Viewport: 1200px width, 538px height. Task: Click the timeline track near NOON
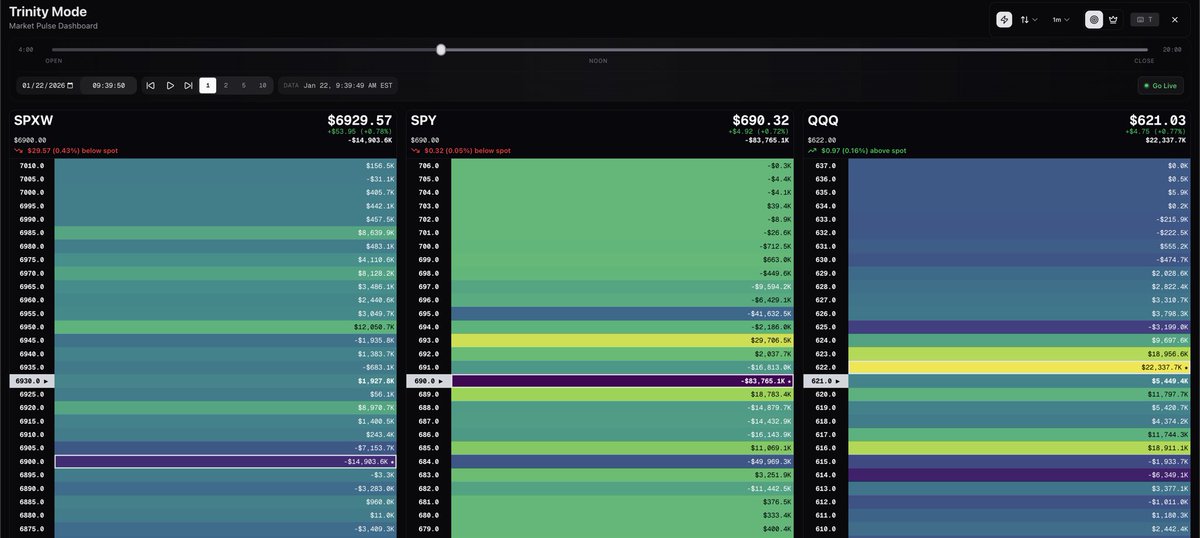[600, 50]
